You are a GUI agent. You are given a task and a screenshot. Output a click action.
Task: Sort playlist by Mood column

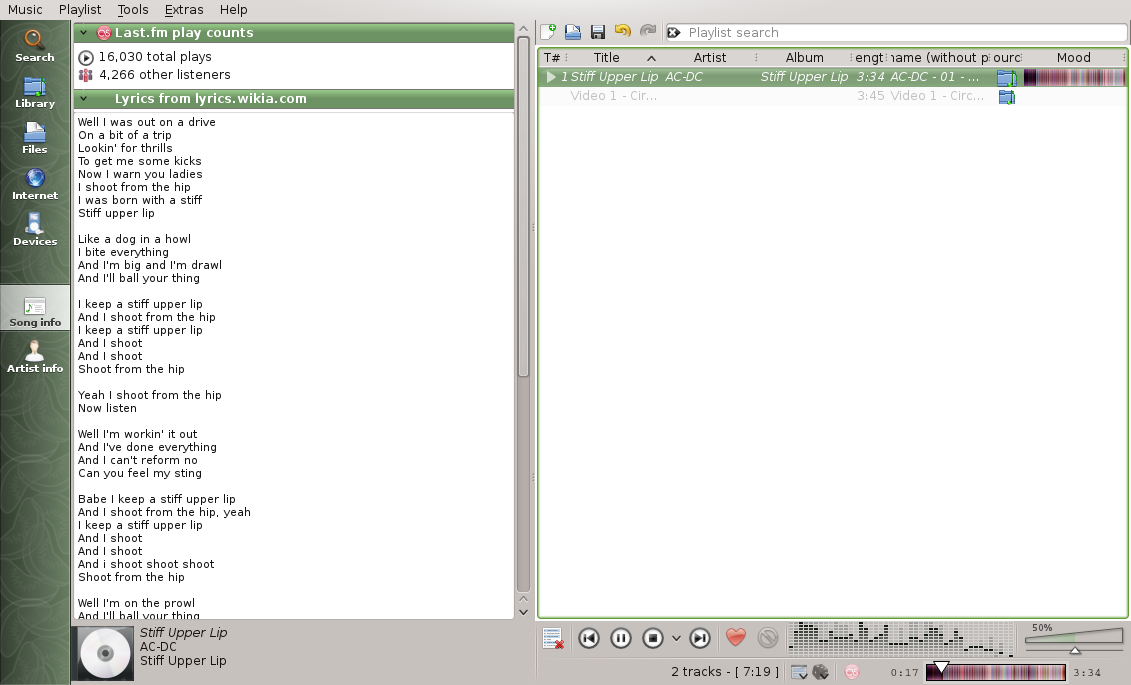click(x=1073, y=58)
